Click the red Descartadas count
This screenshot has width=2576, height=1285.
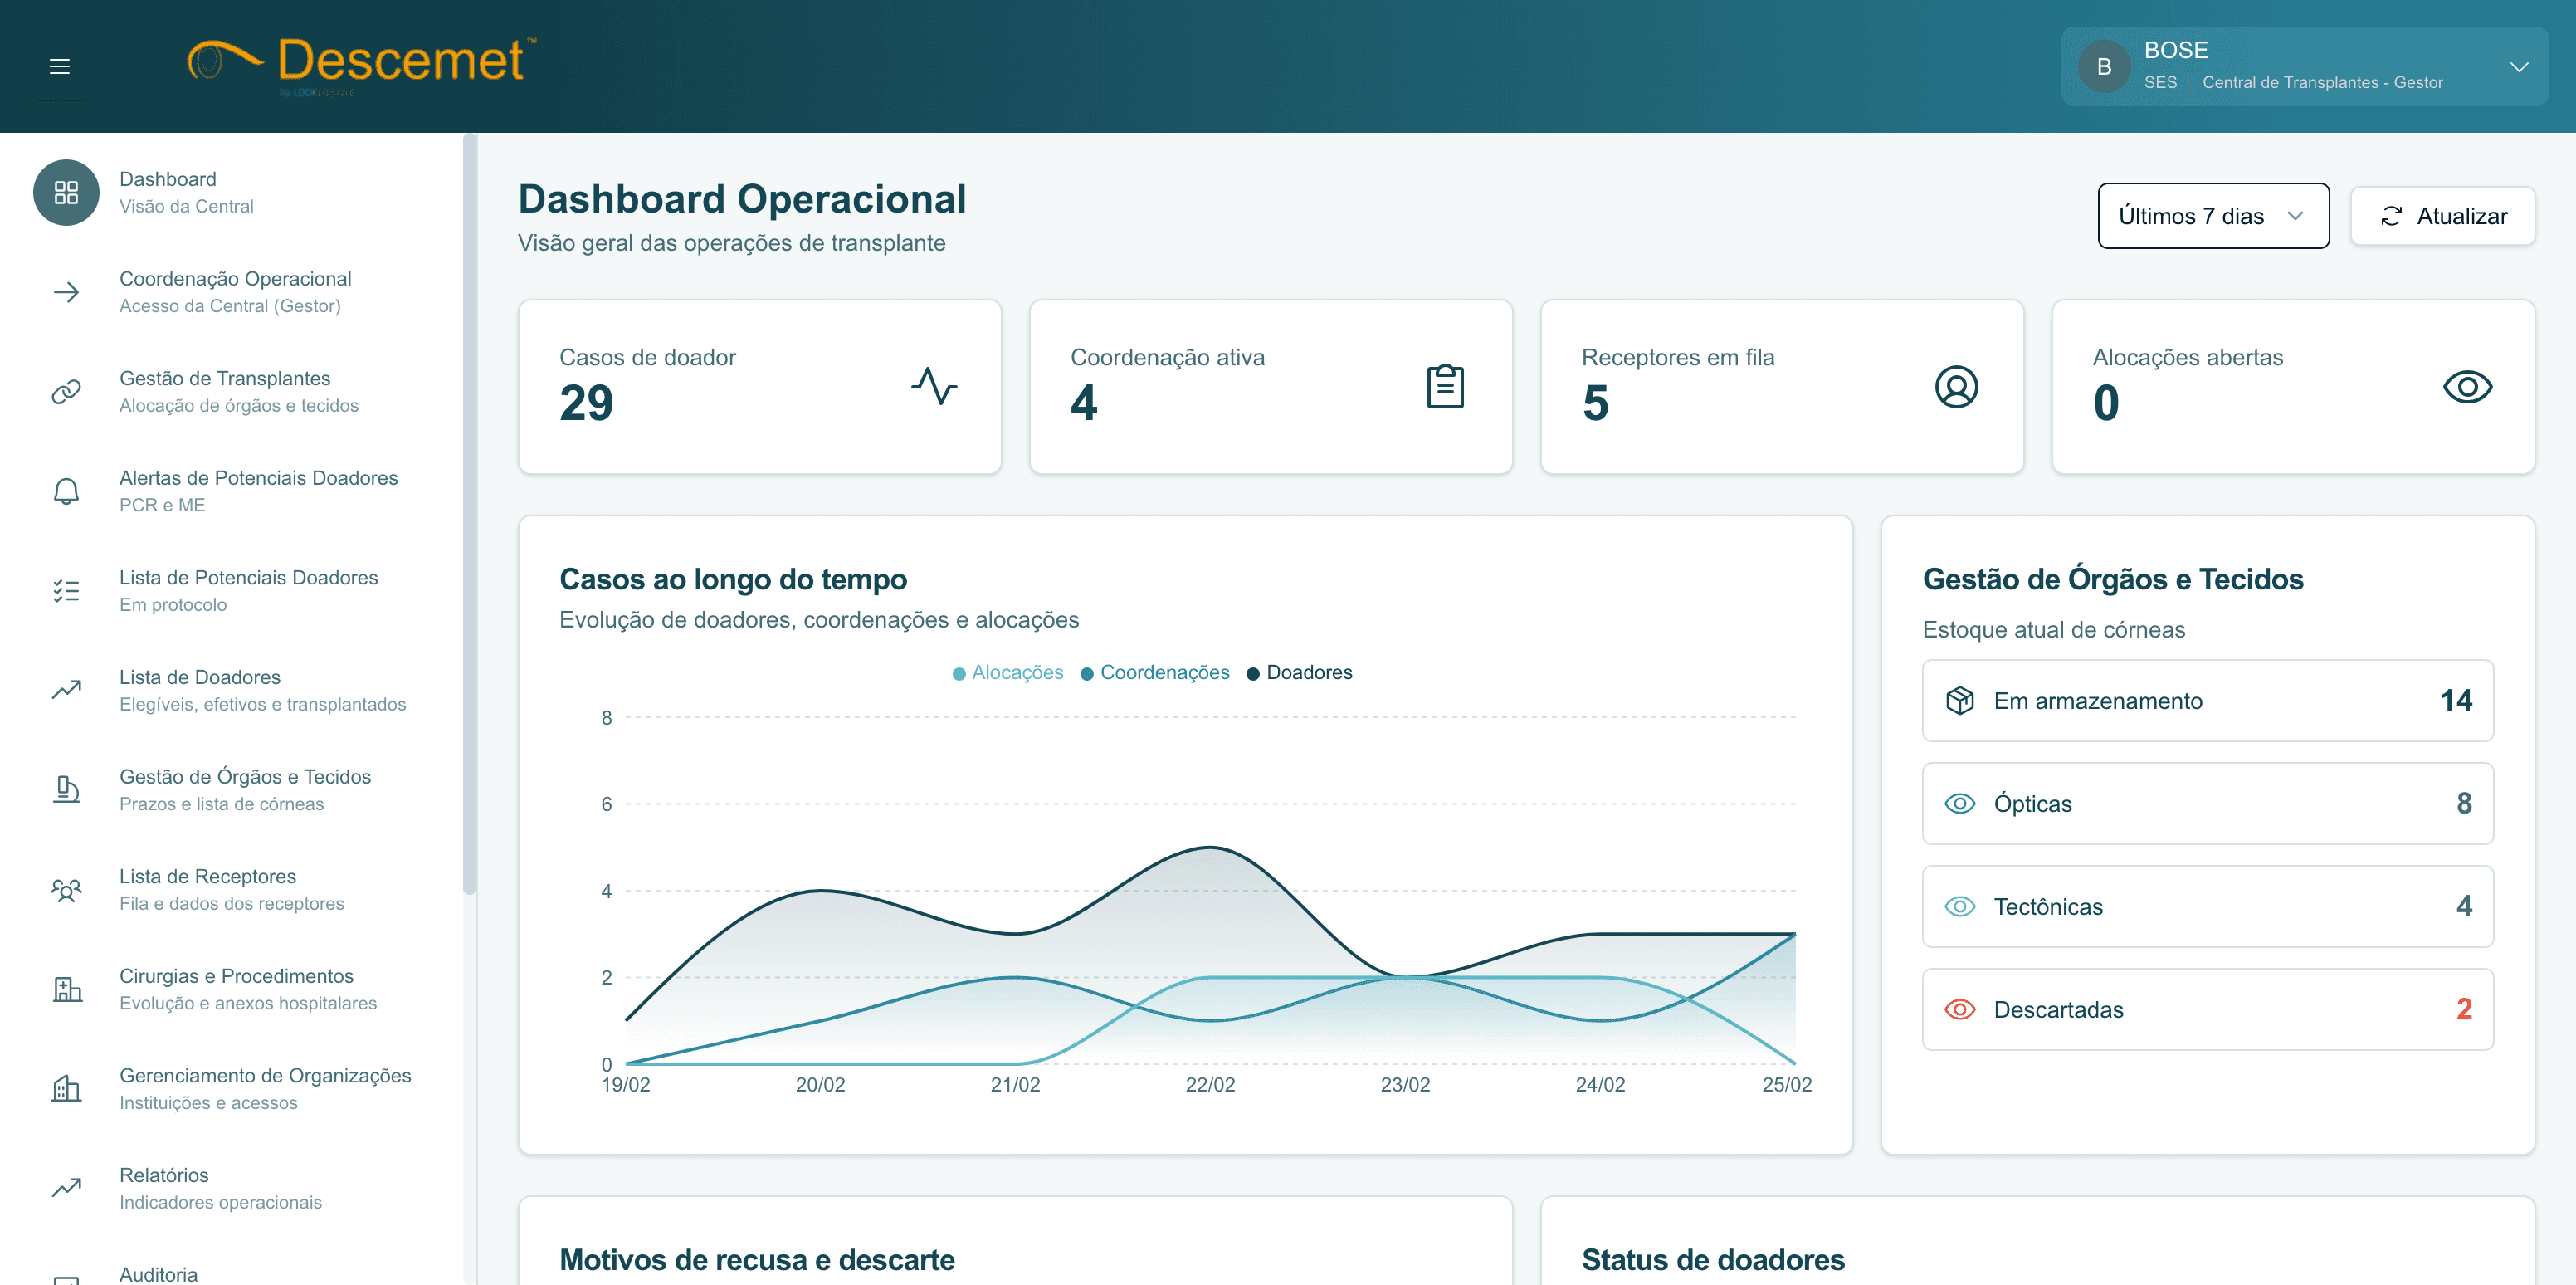pos(2464,1009)
